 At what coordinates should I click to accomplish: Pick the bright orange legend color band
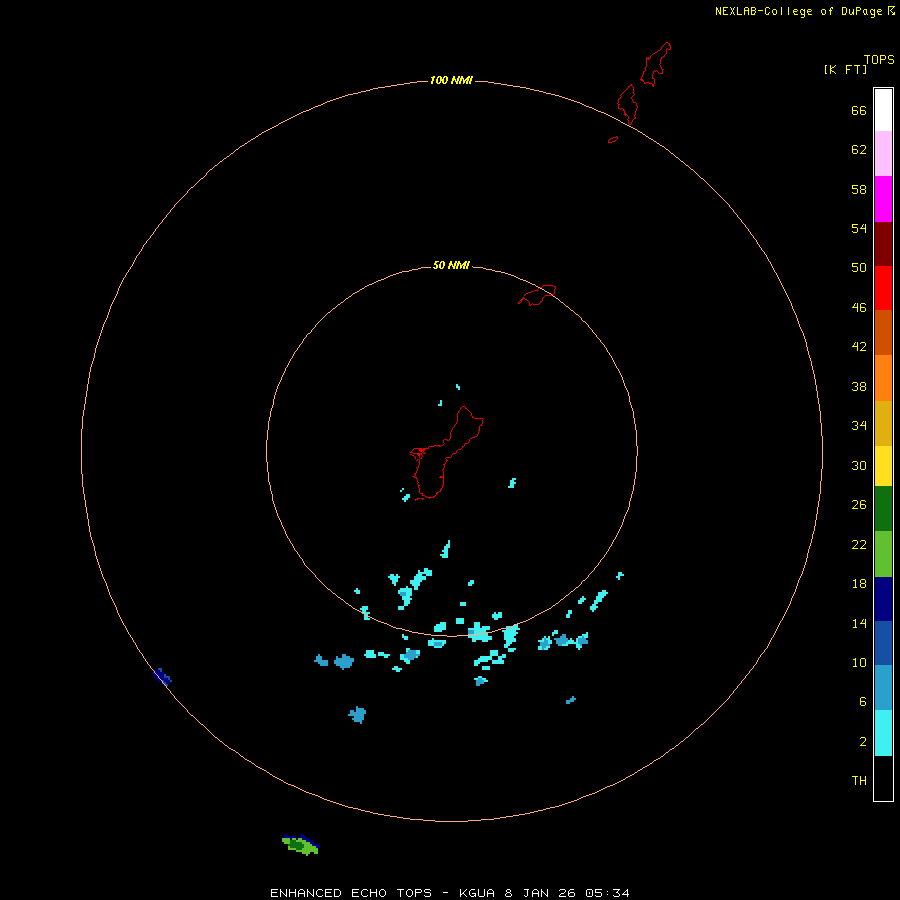tap(883, 378)
